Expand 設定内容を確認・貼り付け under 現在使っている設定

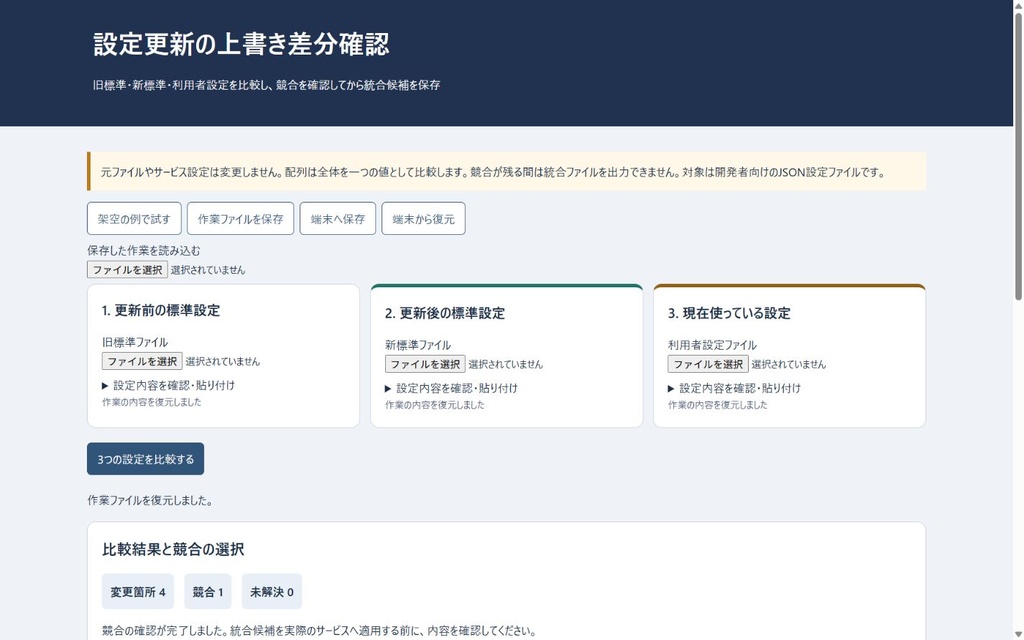pyautogui.click(x=734, y=388)
